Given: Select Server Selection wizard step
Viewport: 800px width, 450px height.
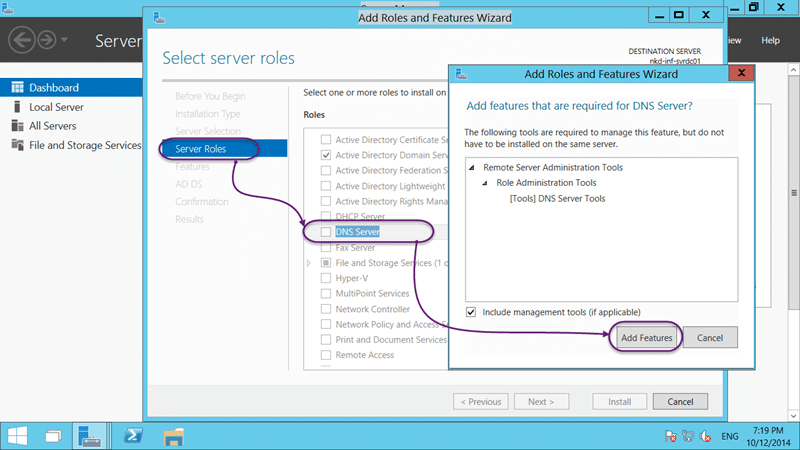Looking at the screenshot, I should coord(208,131).
